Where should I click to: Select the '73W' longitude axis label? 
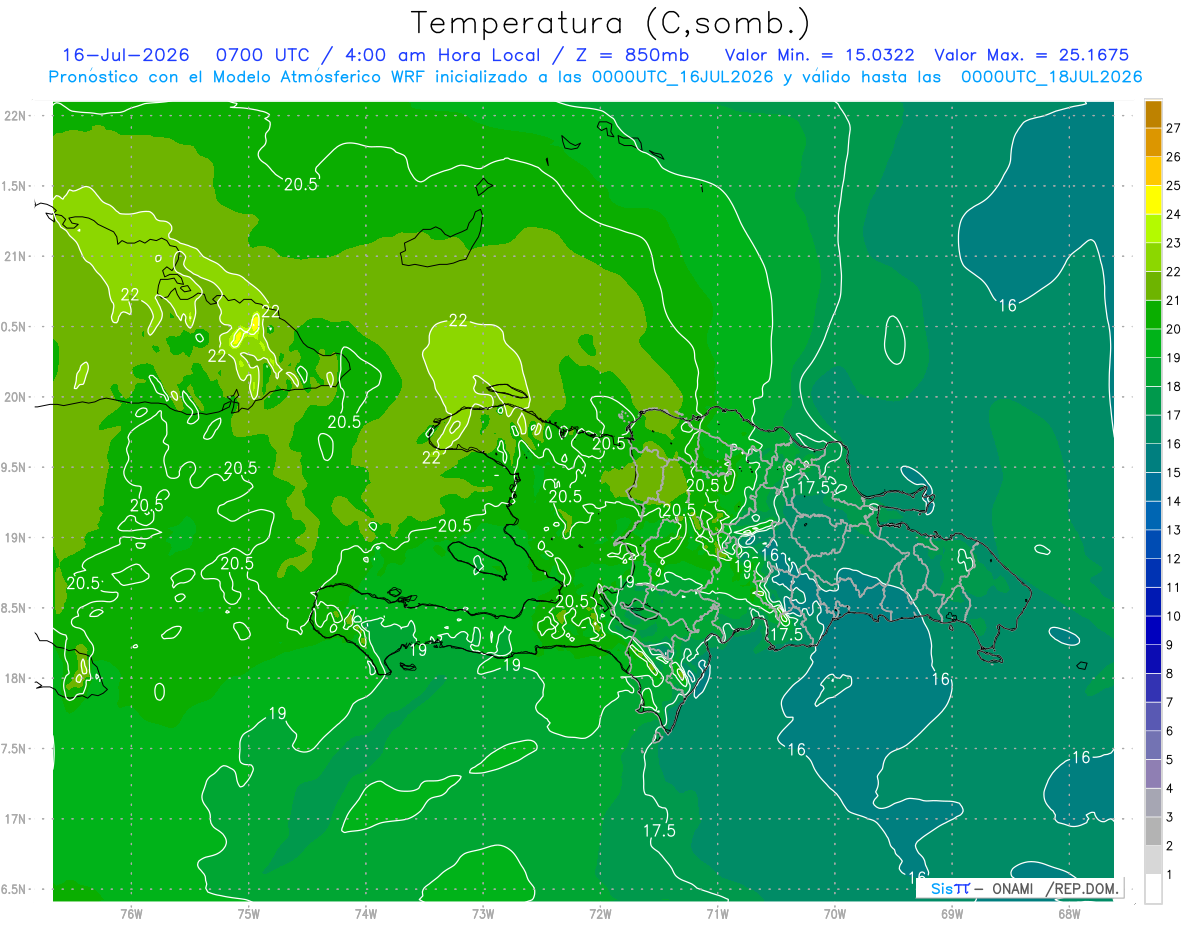(483, 913)
